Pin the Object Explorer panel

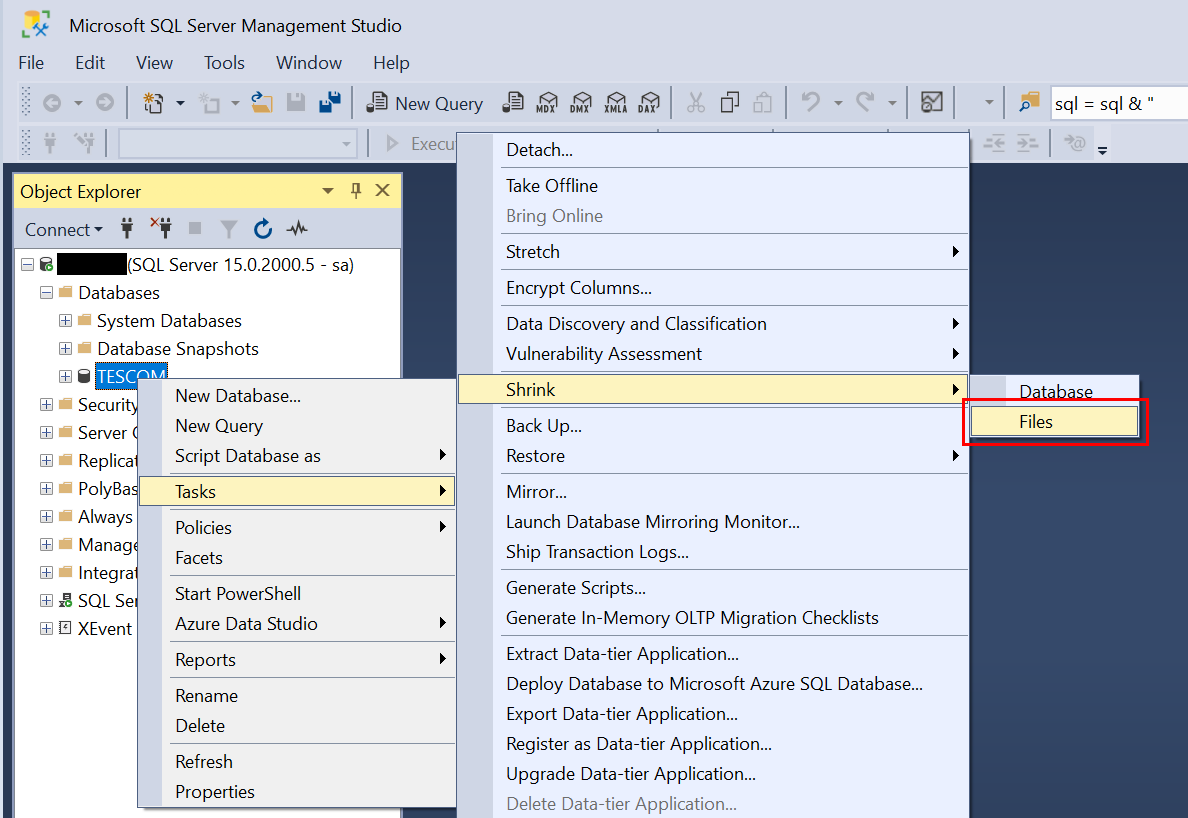coord(356,191)
